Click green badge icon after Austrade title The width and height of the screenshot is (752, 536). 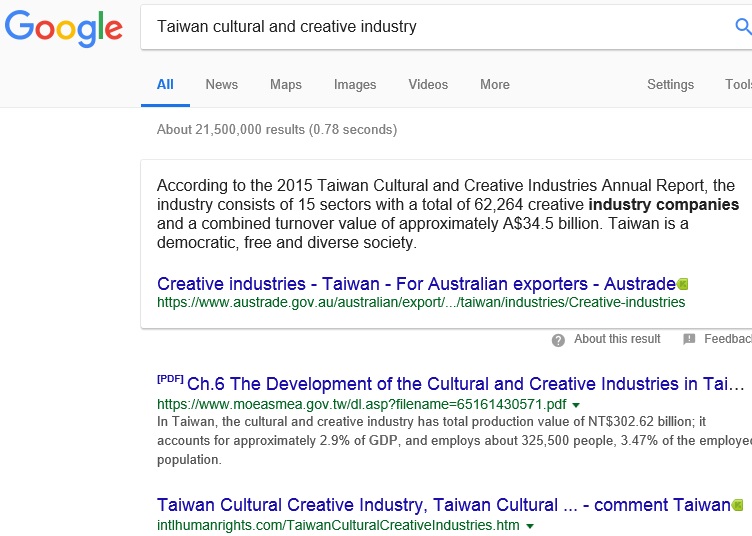pyautogui.click(x=683, y=284)
